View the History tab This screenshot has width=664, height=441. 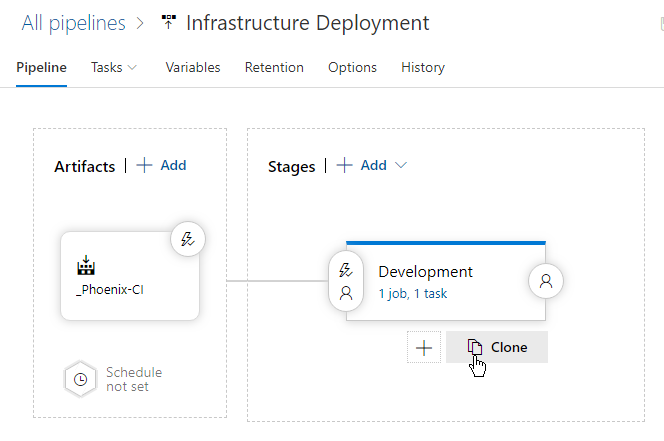423,68
